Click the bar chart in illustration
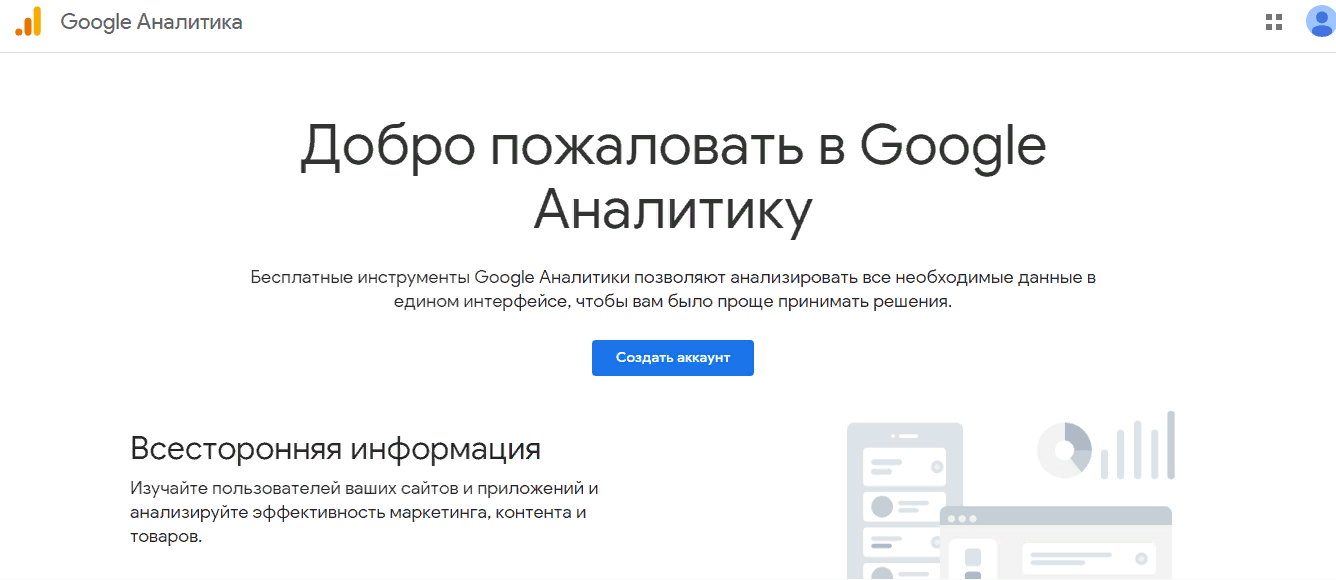Image resolution: width=1336 pixels, height=580 pixels. (x=1138, y=446)
